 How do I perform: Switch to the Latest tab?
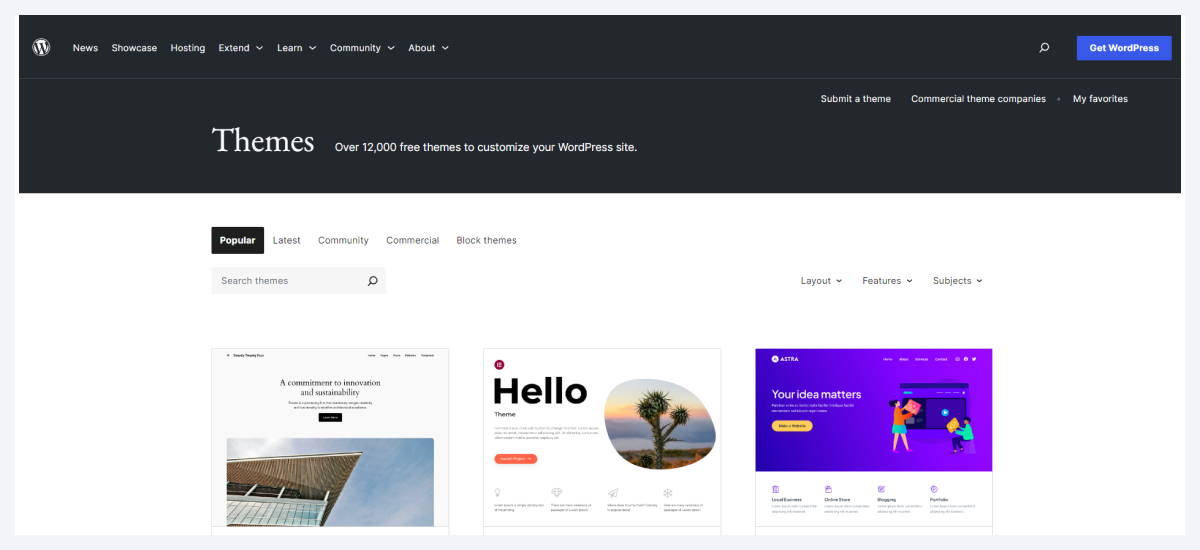(x=287, y=240)
